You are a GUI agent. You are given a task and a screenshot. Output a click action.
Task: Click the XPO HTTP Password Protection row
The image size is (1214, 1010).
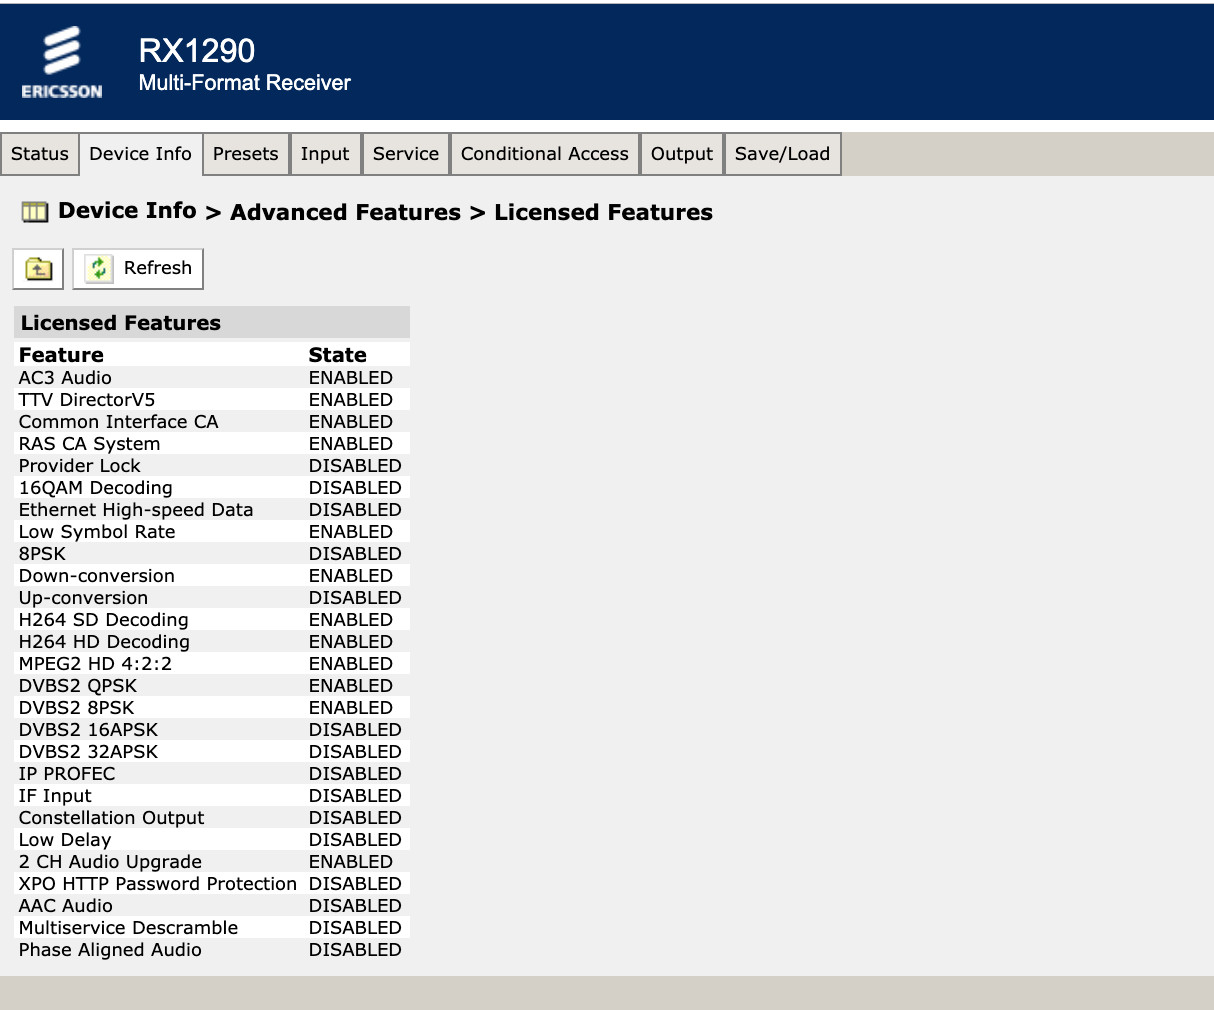pos(212,884)
